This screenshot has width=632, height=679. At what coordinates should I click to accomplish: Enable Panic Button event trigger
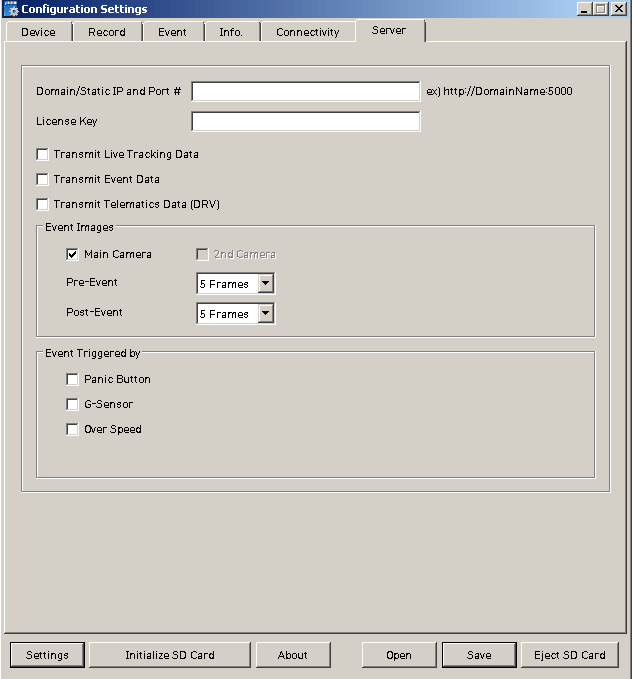(x=73, y=379)
